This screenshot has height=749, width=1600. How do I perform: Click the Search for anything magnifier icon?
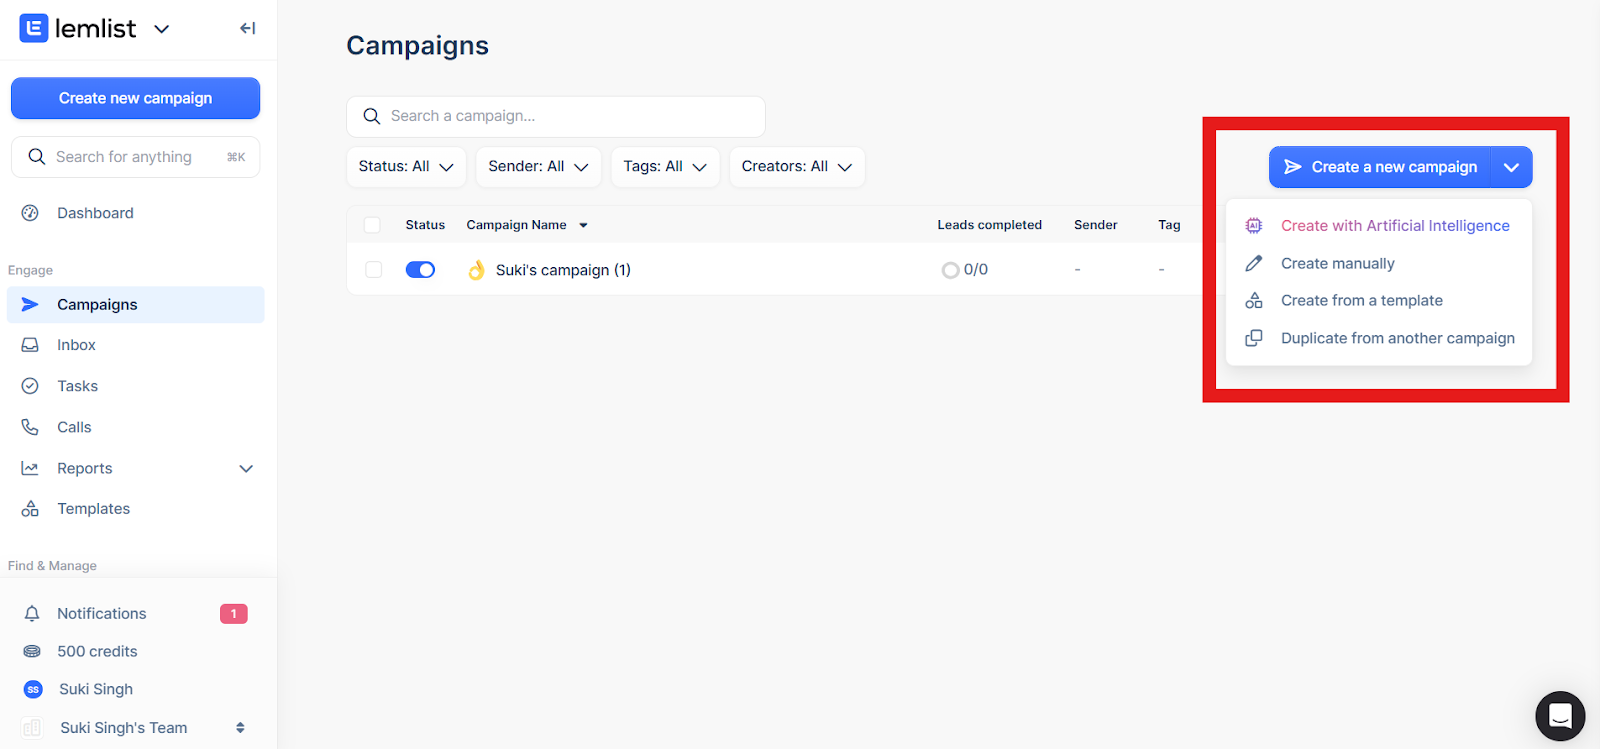tap(37, 157)
